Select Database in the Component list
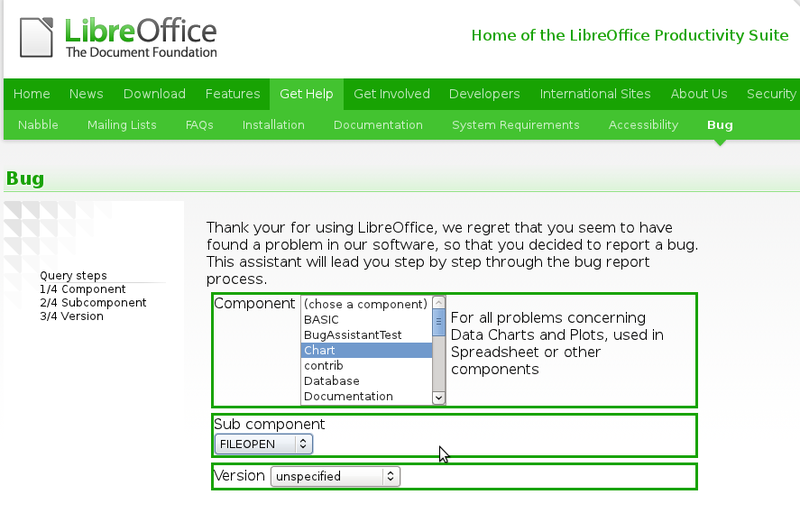The image size is (800, 522). pos(331,381)
